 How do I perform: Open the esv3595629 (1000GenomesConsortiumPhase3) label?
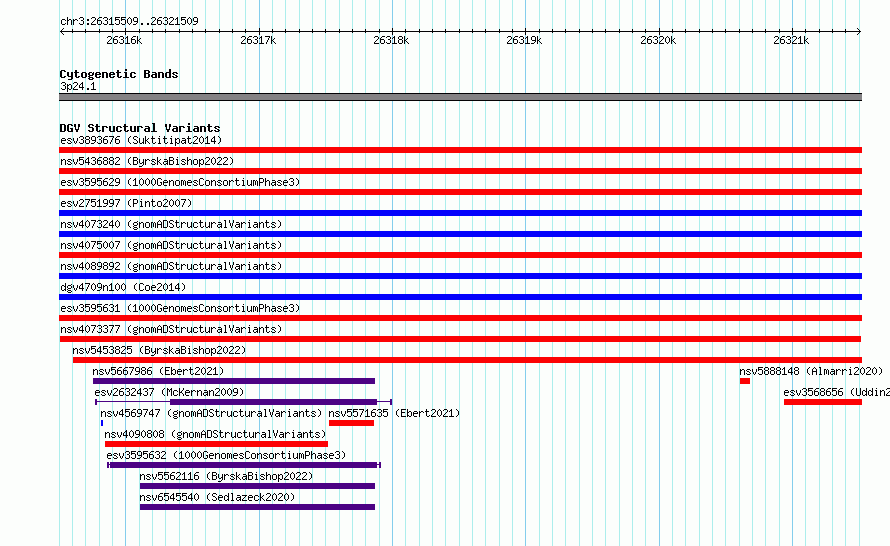pyautogui.click(x=180, y=182)
